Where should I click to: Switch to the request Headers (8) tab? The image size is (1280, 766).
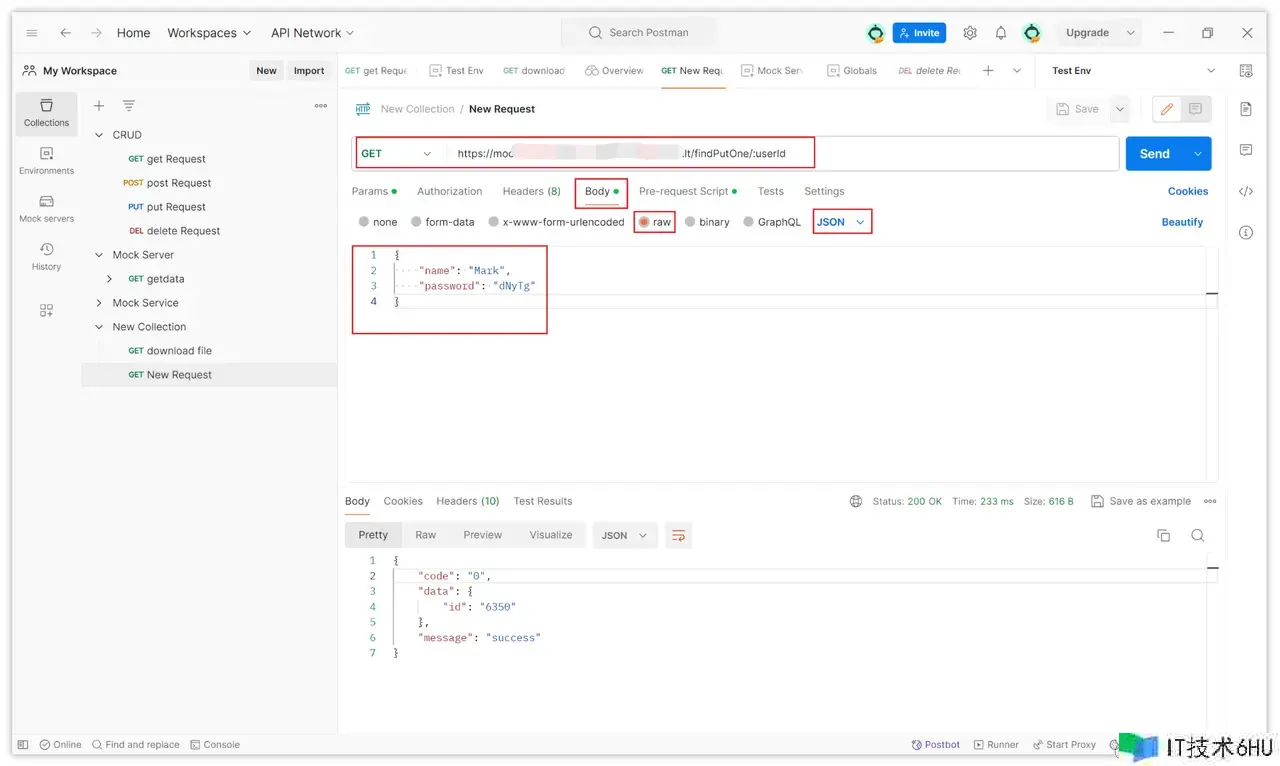[x=531, y=191]
